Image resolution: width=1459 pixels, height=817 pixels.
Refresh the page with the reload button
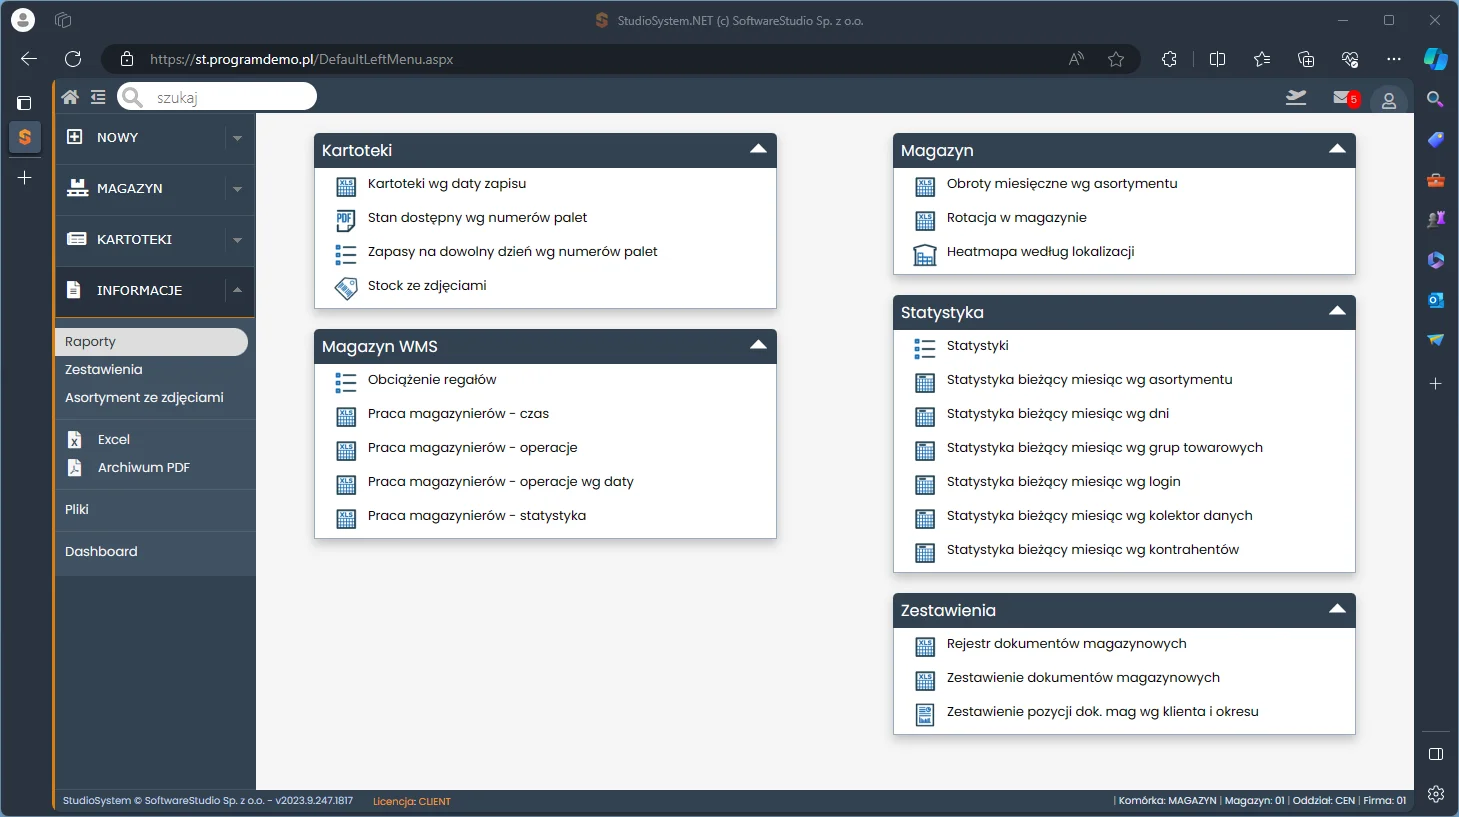coord(73,59)
